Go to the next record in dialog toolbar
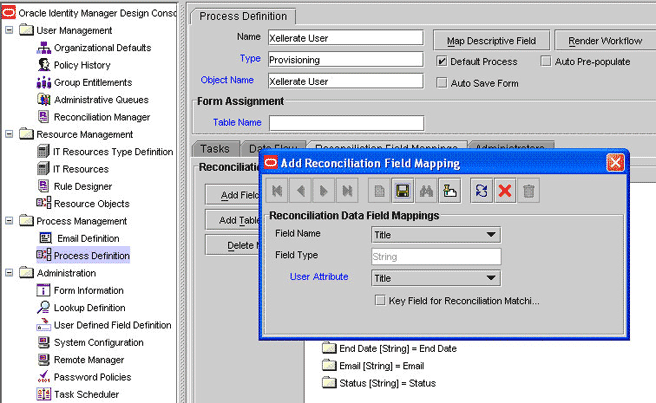The width and height of the screenshot is (656, 403). point(323,191)
